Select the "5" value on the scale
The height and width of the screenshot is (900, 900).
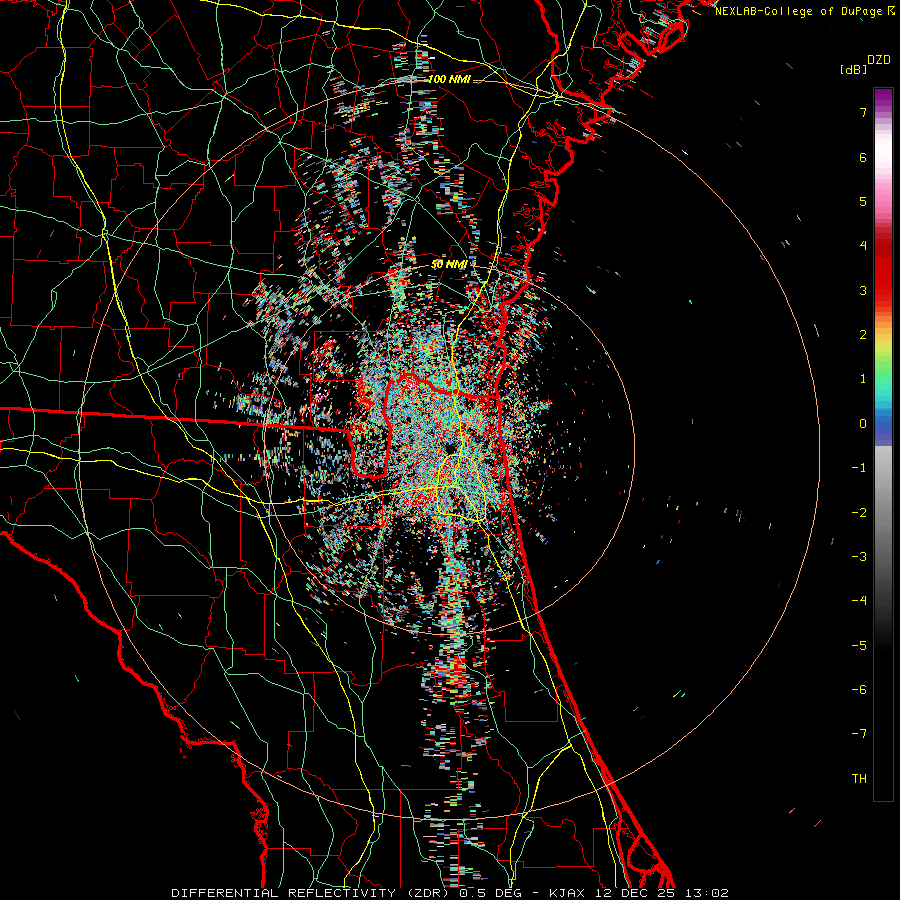(x=863, y=201)
